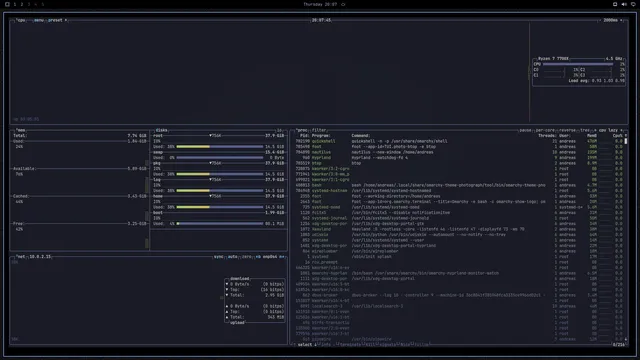The image size is (640, 360).
Task: Select the rcu_preempt process row
Action: (459, 262)
